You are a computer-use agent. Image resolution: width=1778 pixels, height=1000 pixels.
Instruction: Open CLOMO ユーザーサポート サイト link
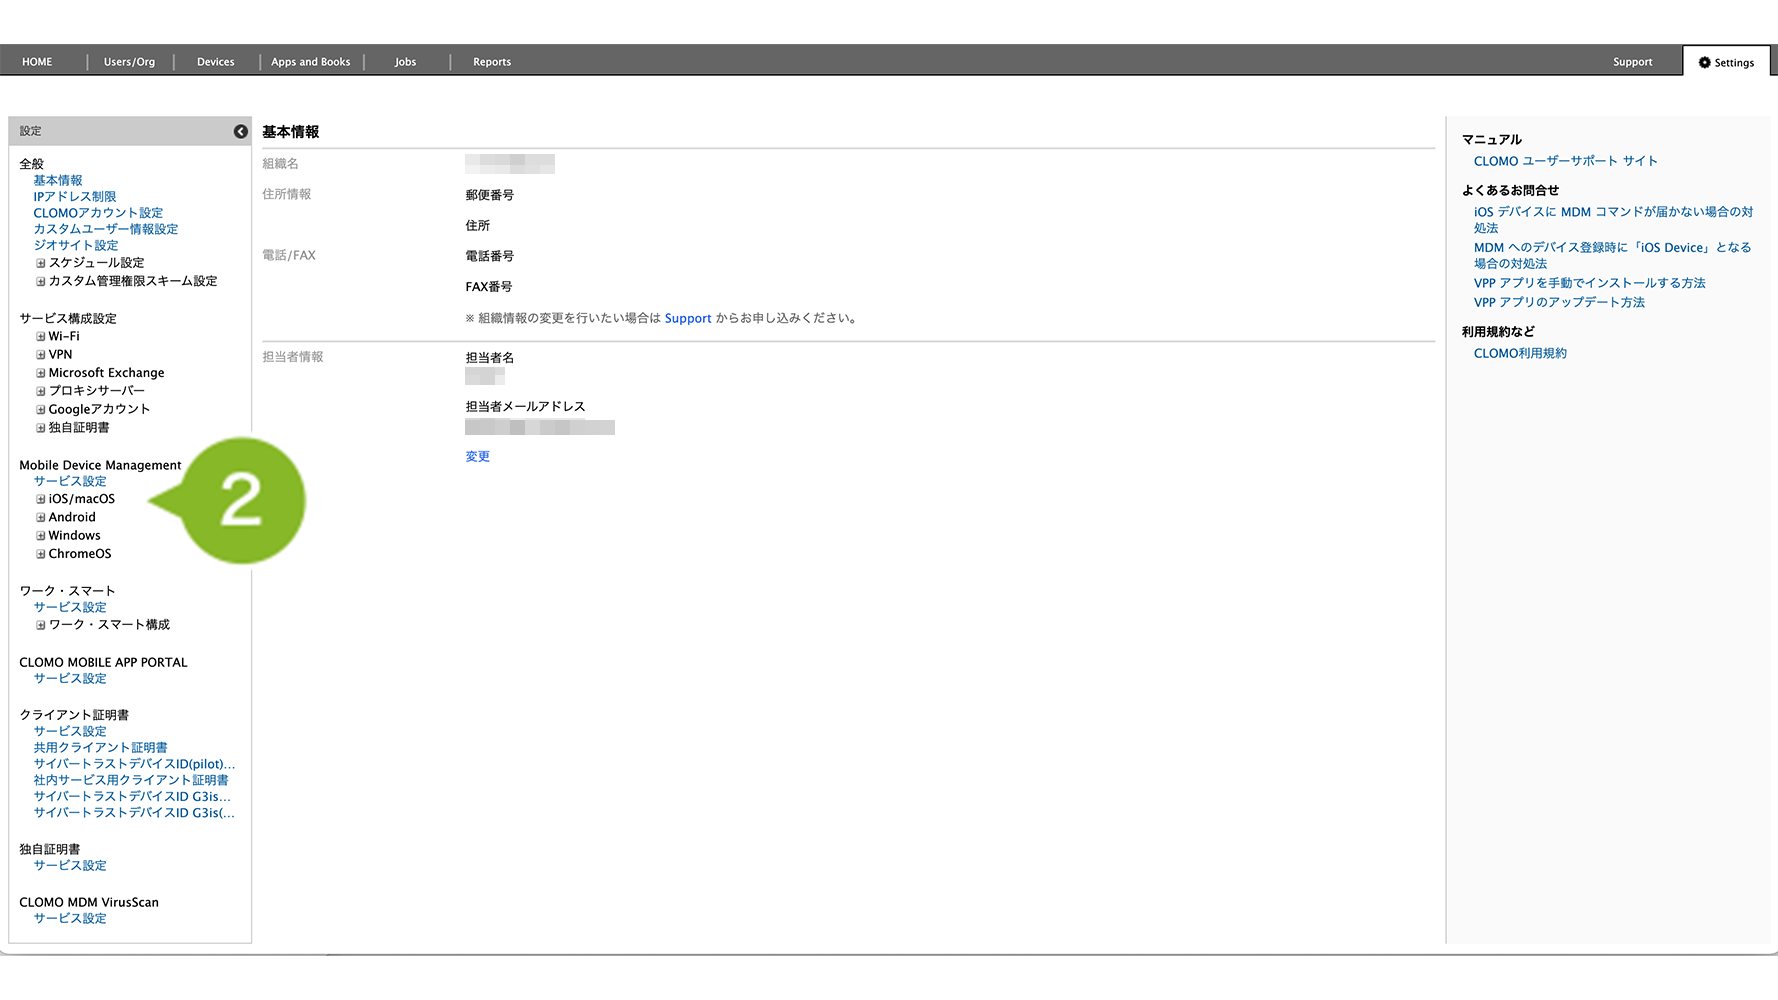point(1565,161)
